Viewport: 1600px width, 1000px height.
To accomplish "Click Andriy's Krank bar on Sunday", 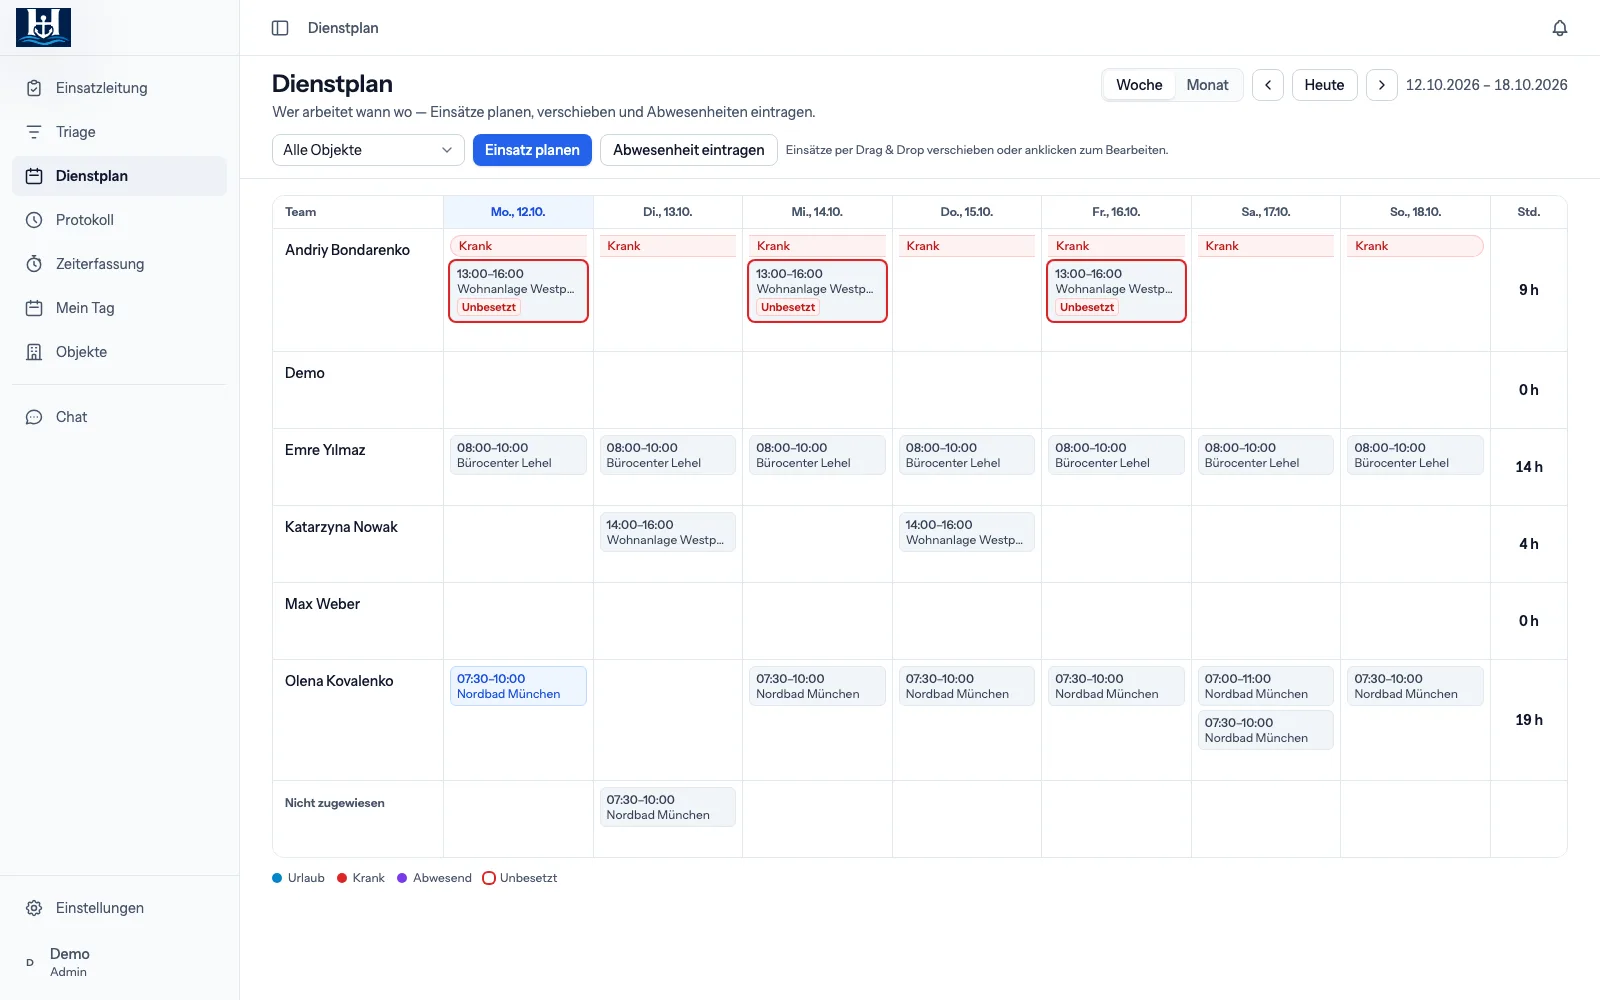I will click(1415, 246).
